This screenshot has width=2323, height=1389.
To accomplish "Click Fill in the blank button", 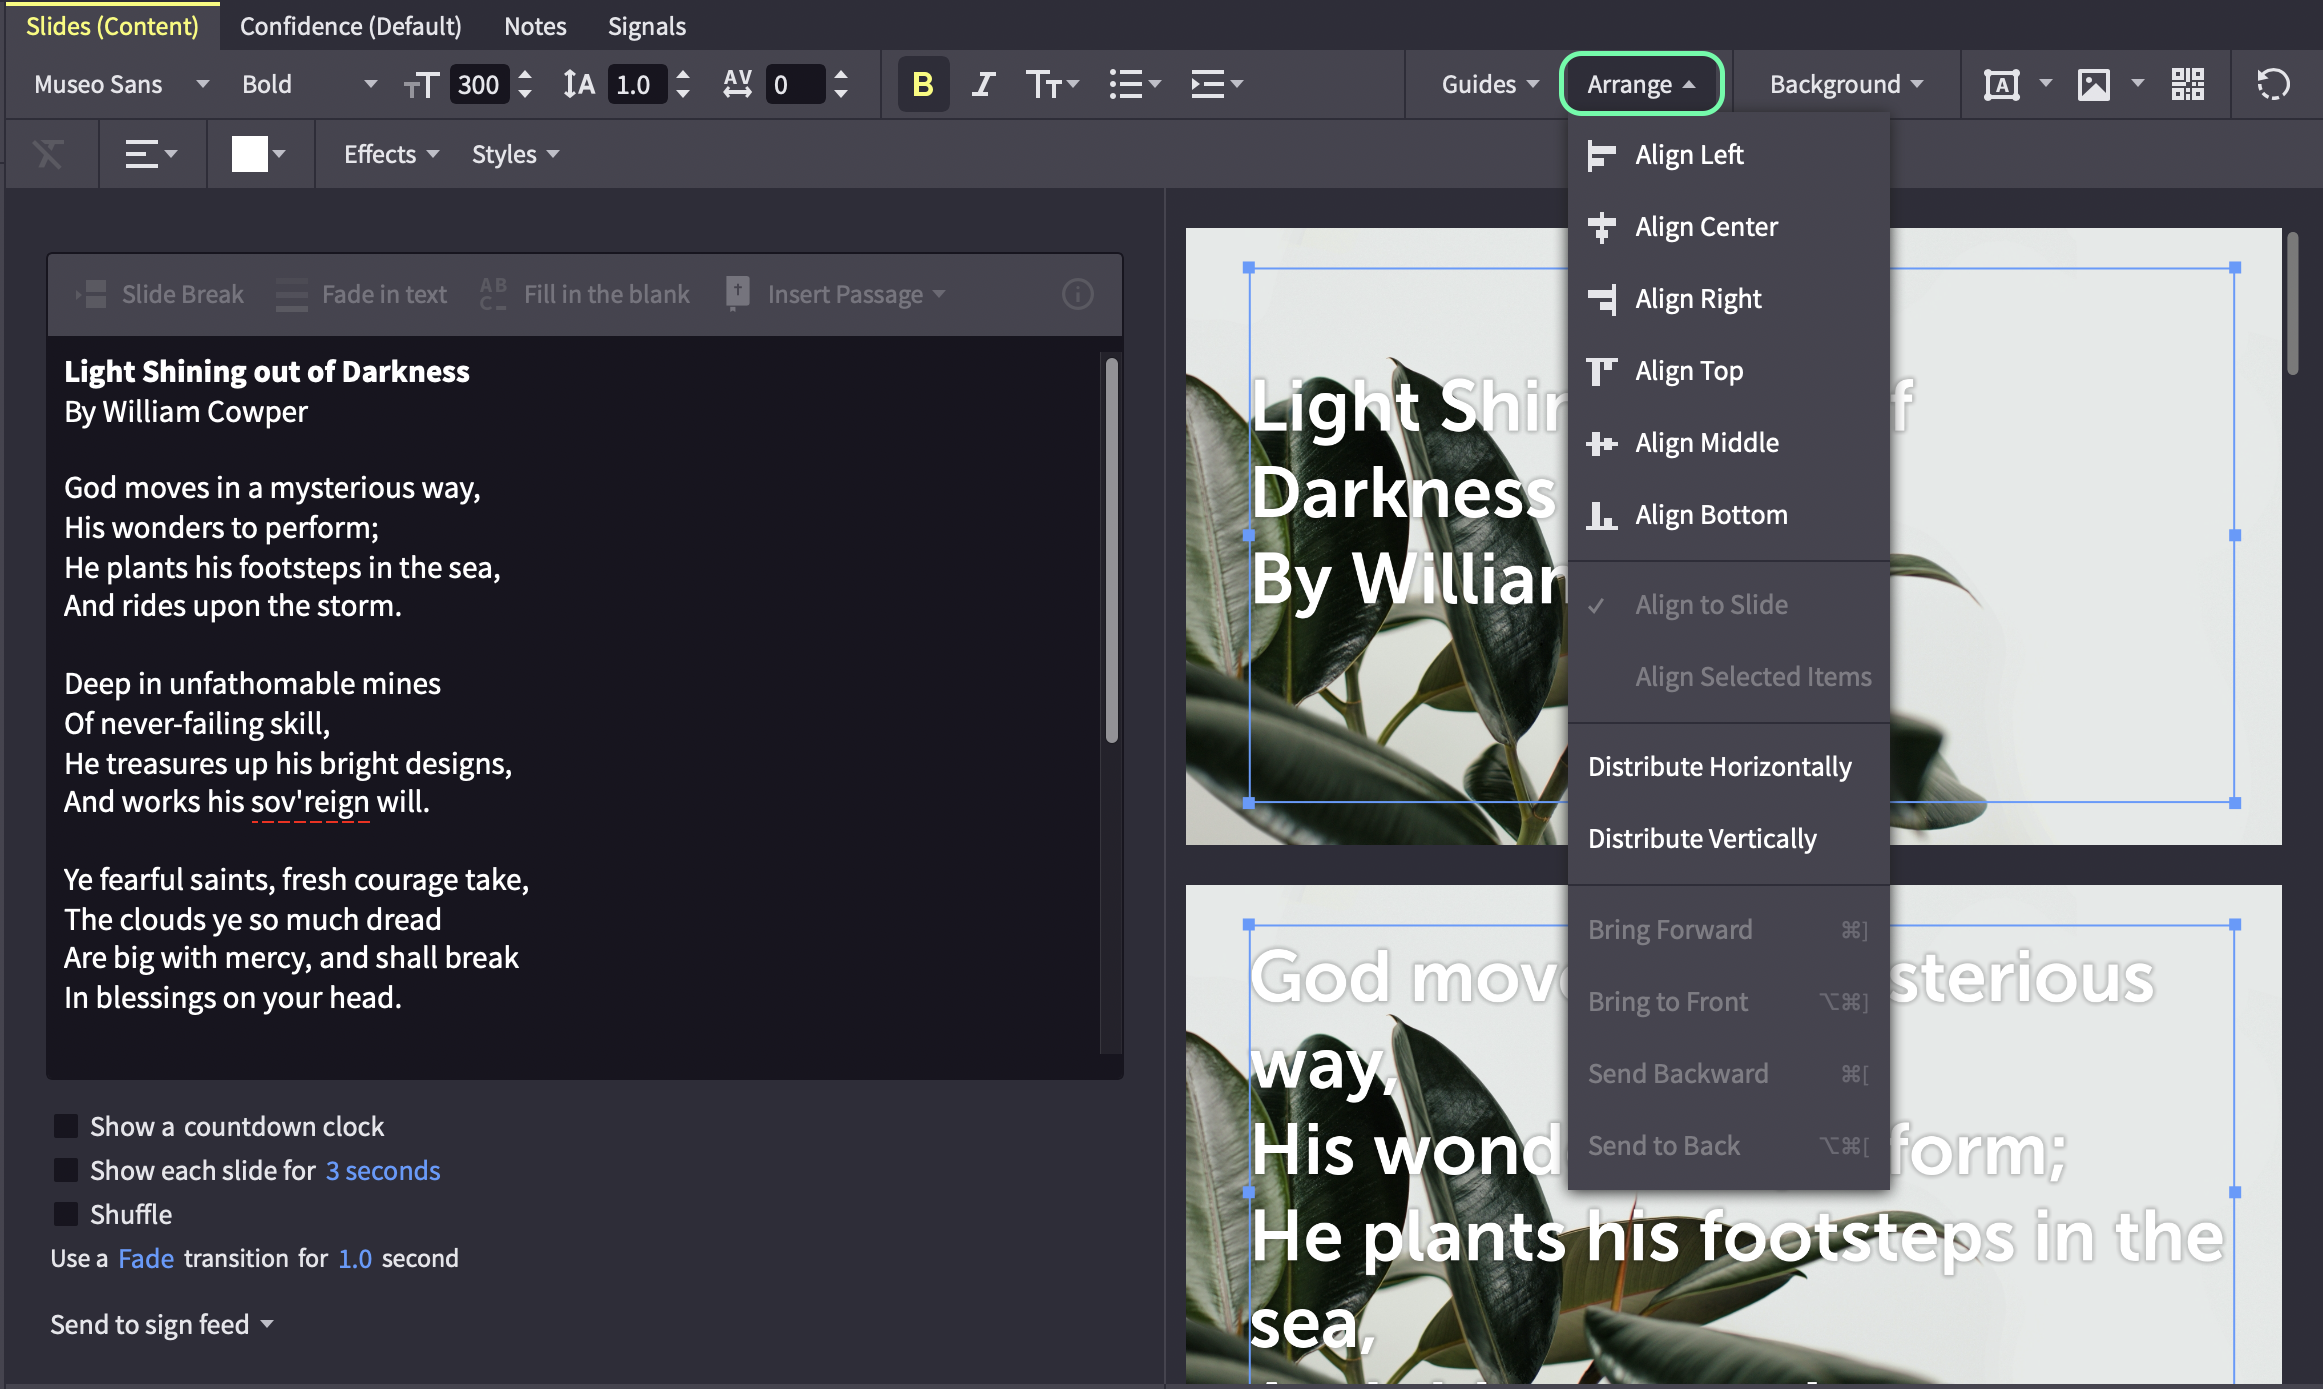I will (x=585, y=294).
